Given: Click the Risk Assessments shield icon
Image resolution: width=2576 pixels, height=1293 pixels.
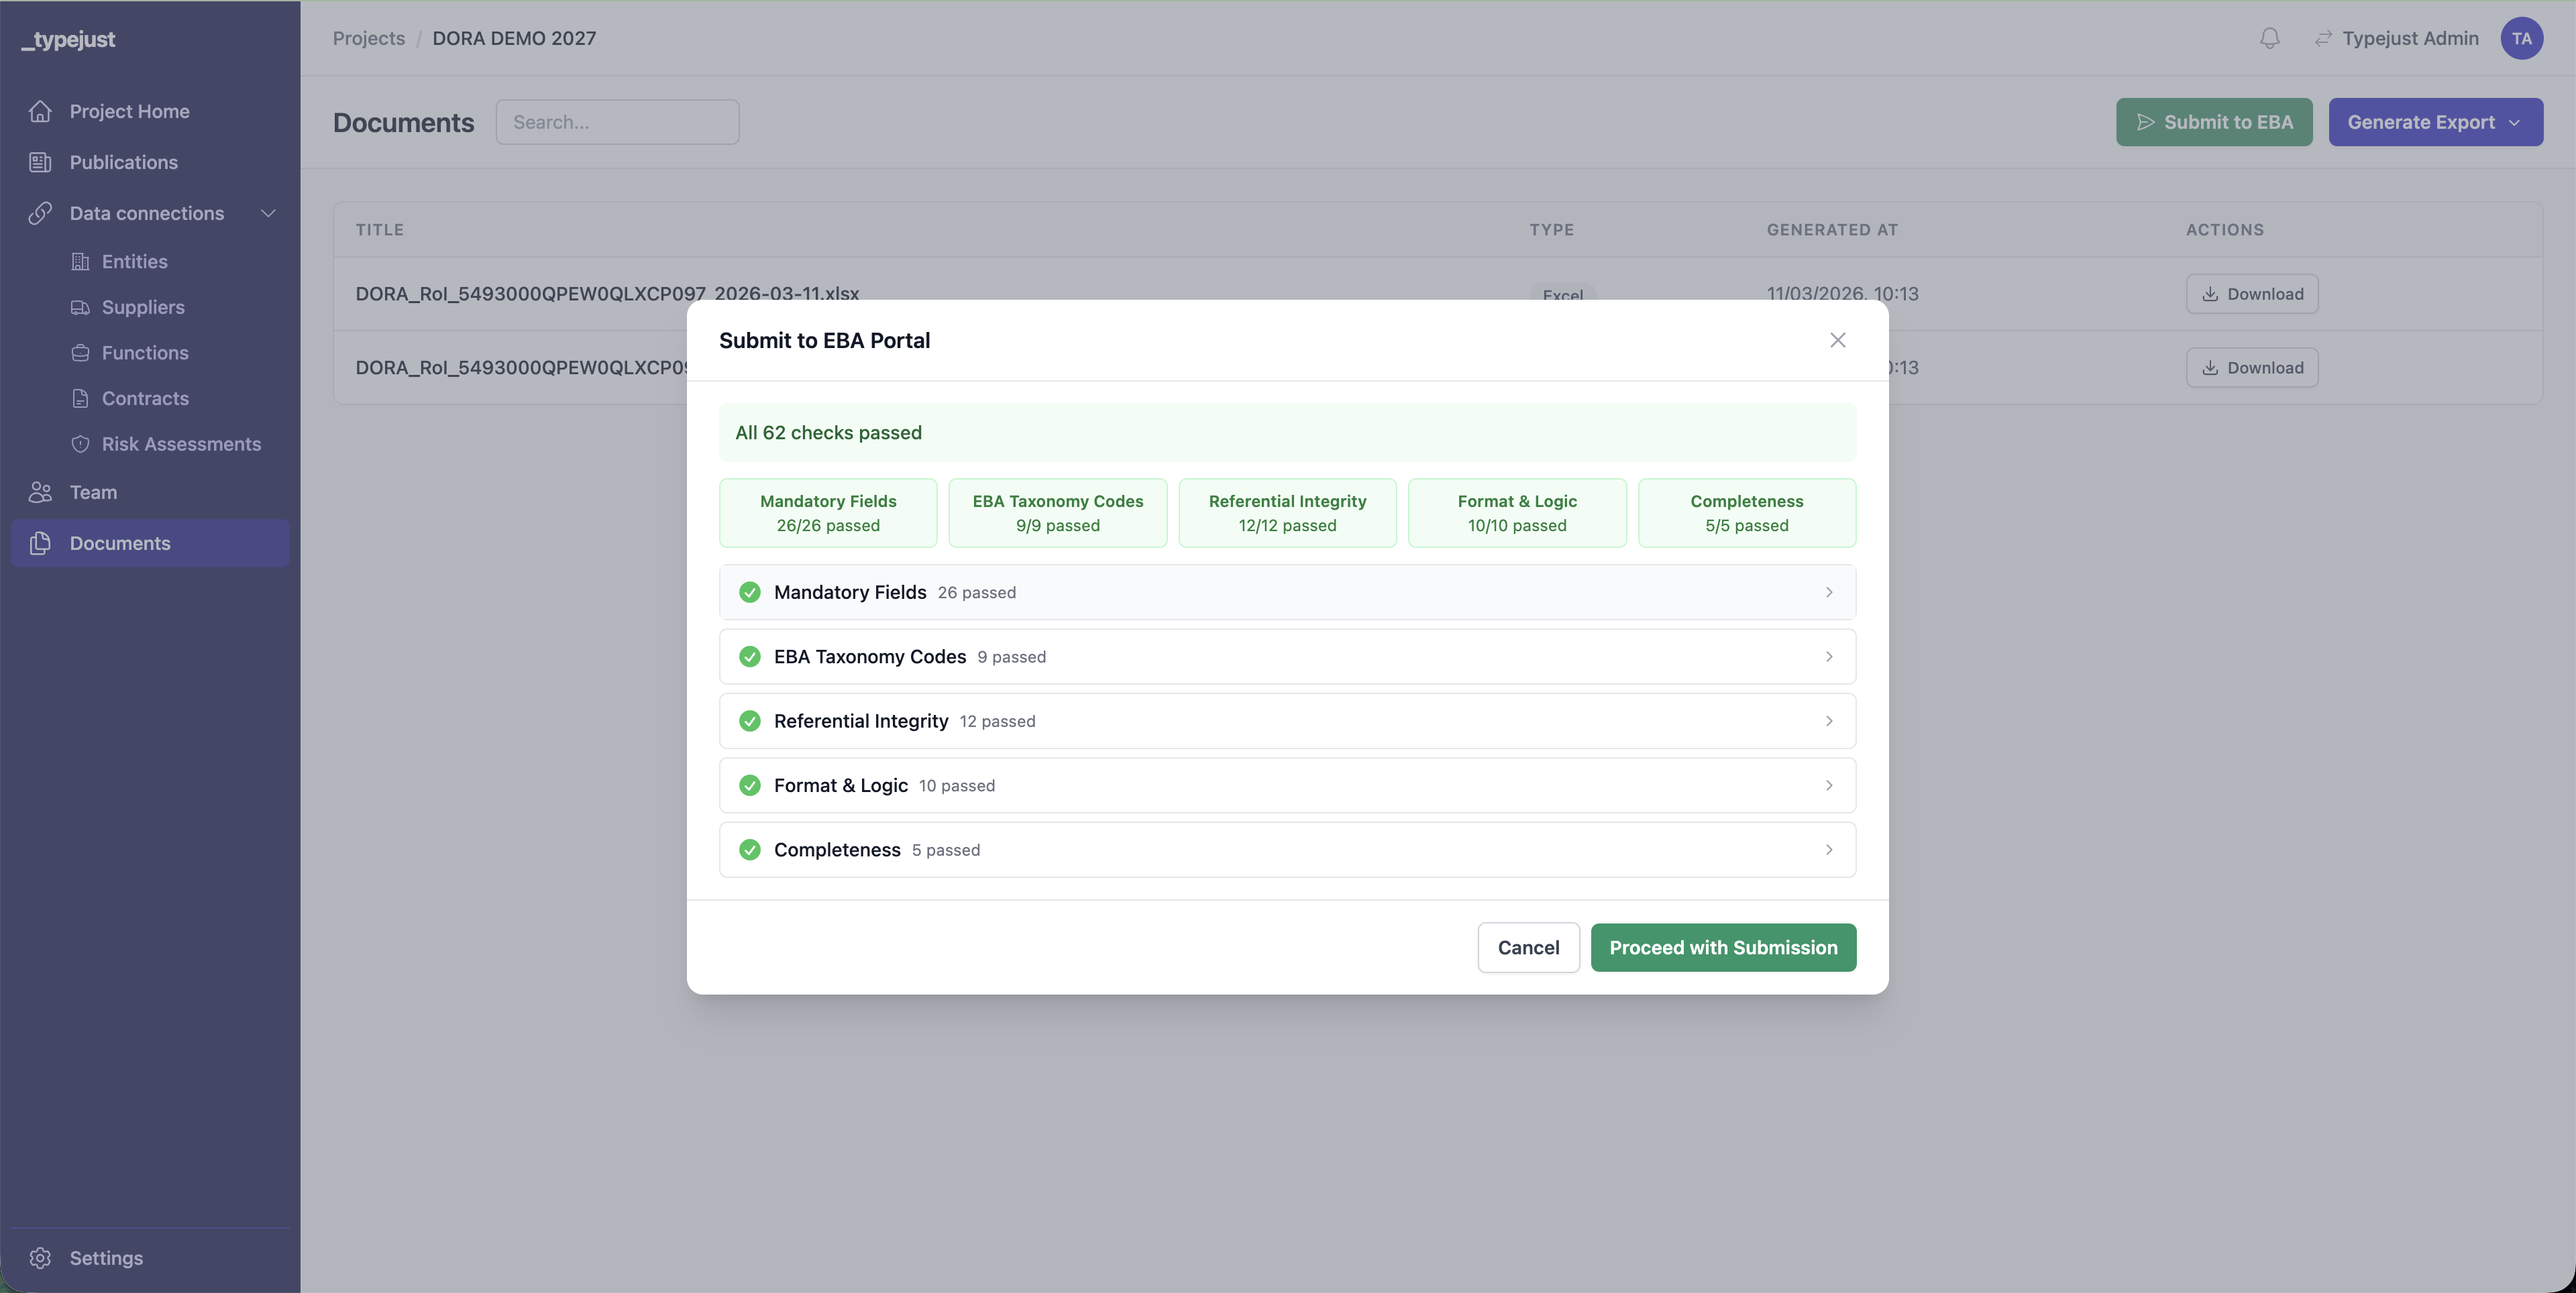Looking at the screenshot, I should (80, 444).
